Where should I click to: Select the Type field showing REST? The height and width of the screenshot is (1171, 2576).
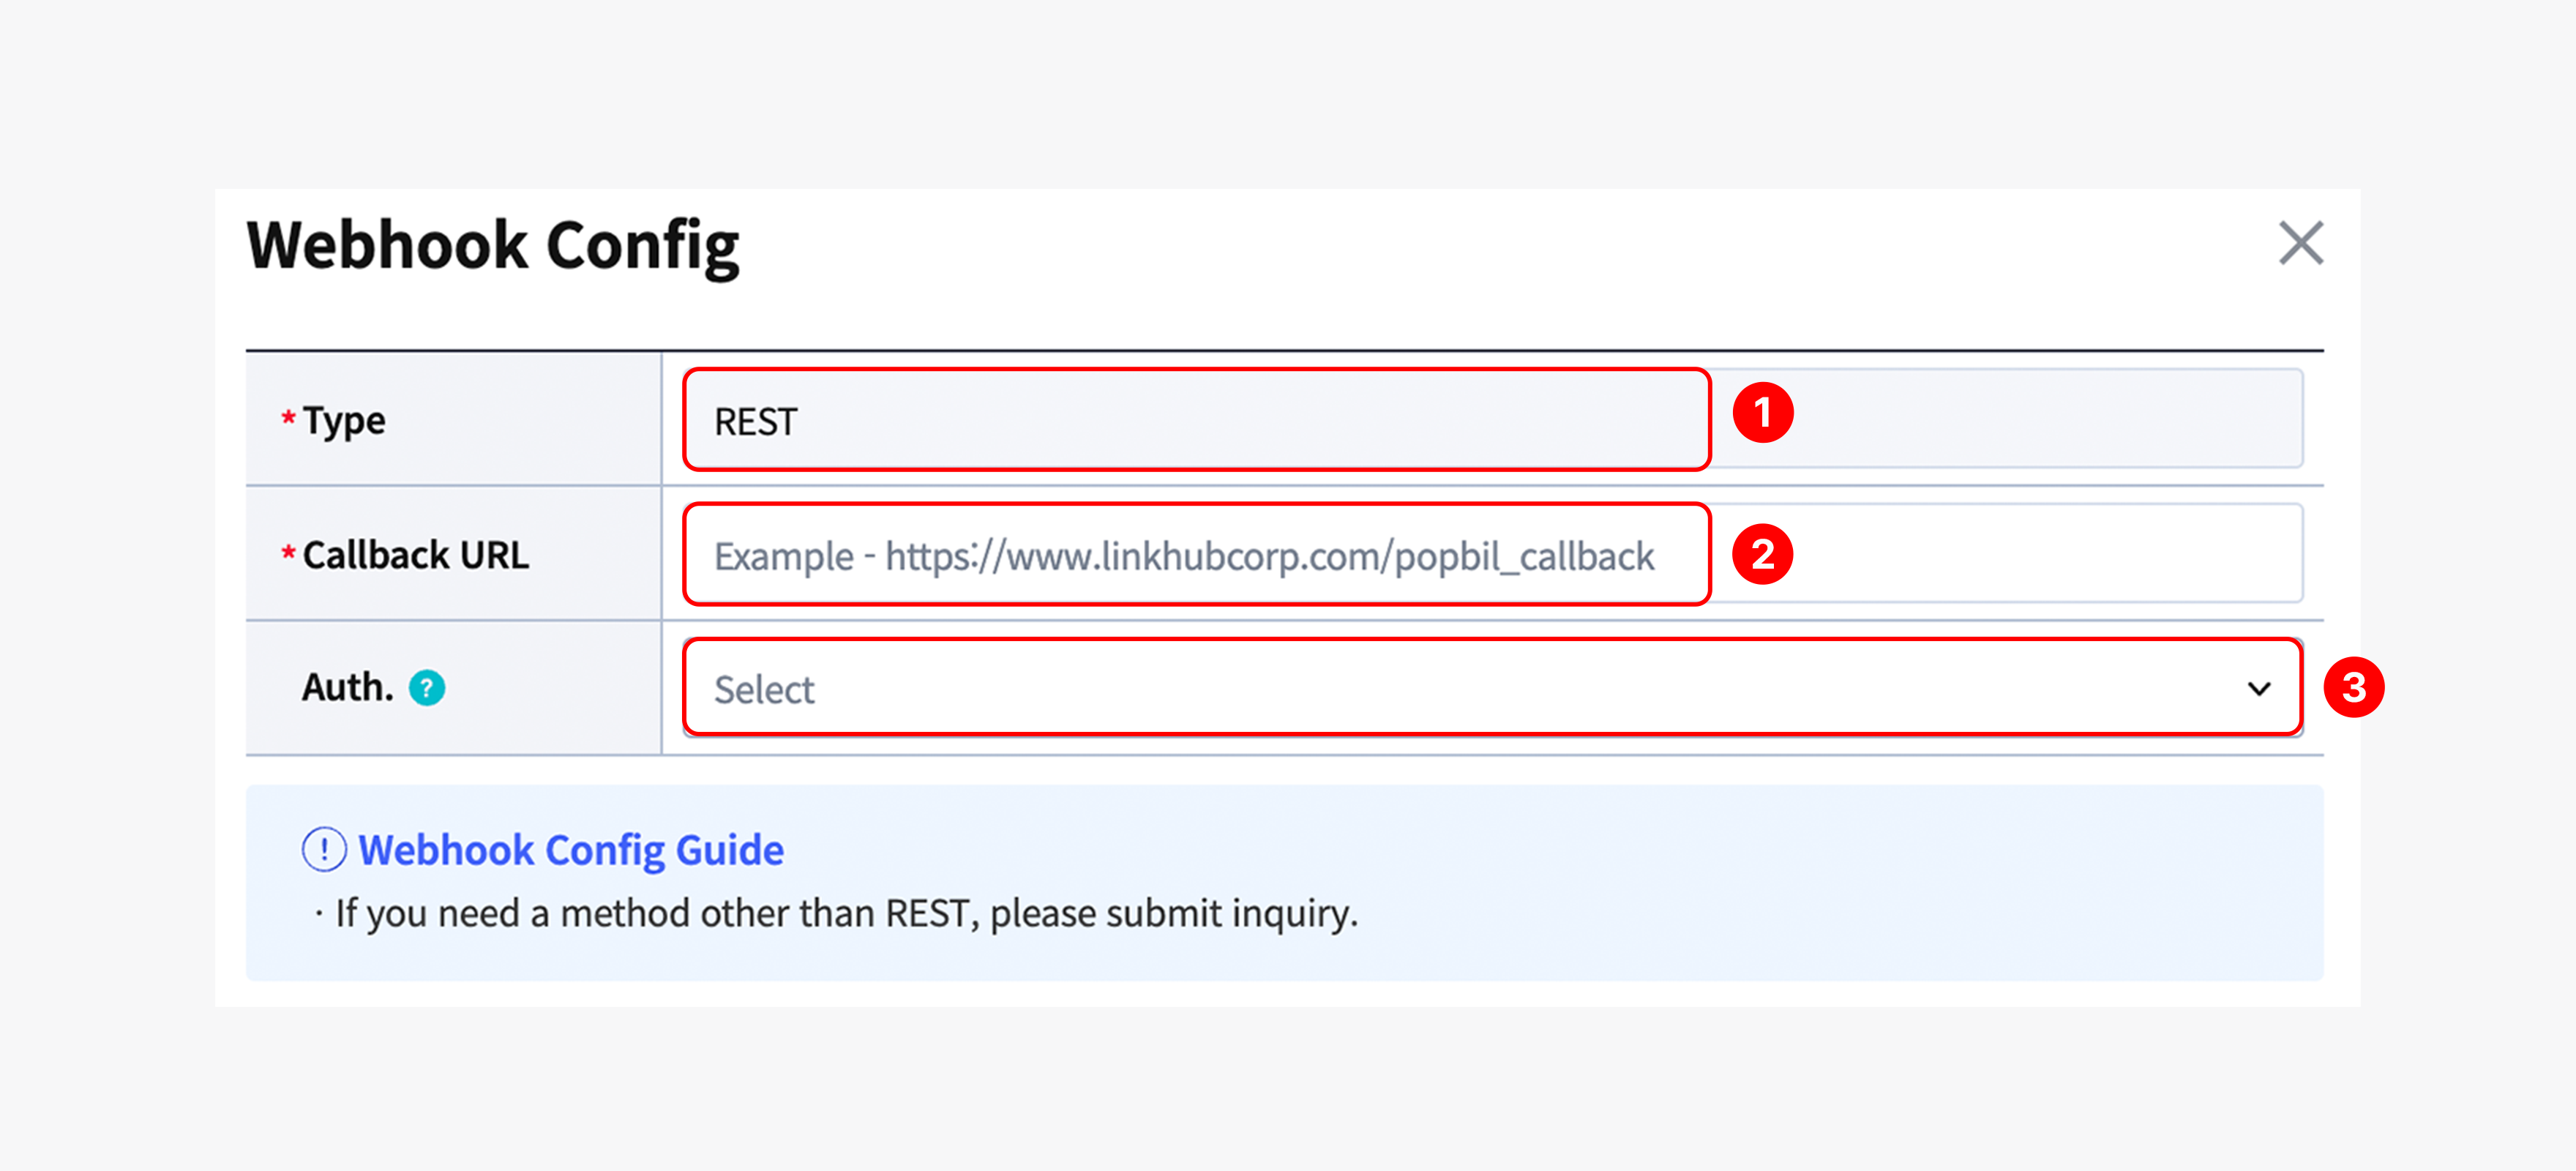coord(1195,418)
